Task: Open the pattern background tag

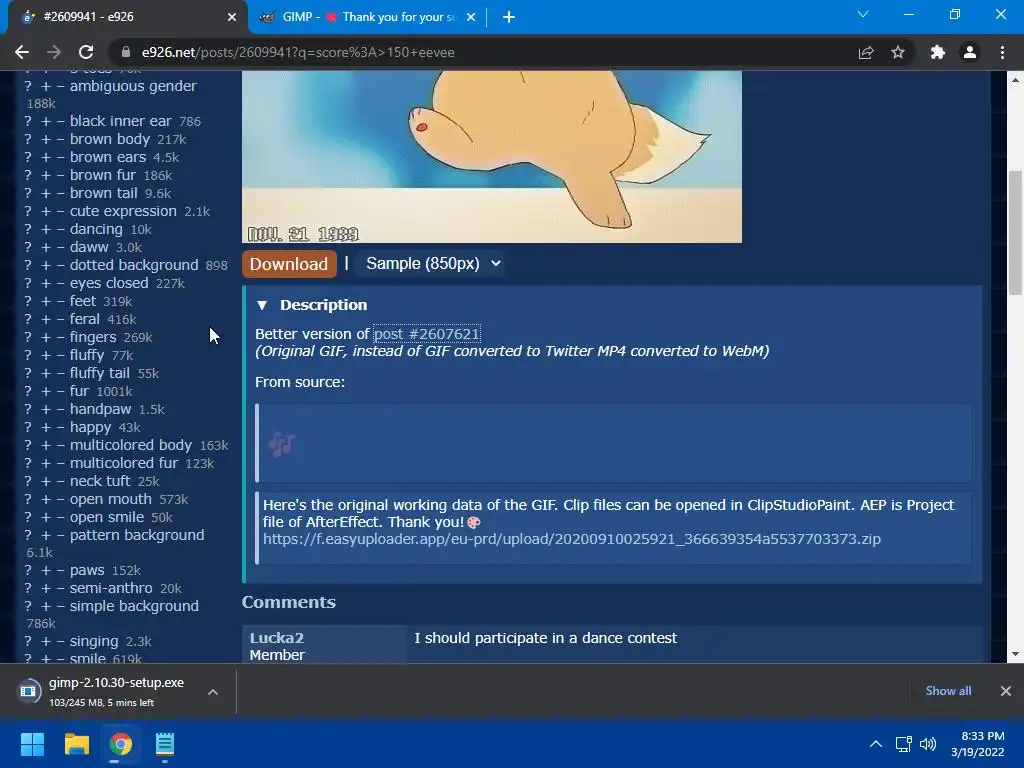Action: pyautogui.click(x=136, y=535)
